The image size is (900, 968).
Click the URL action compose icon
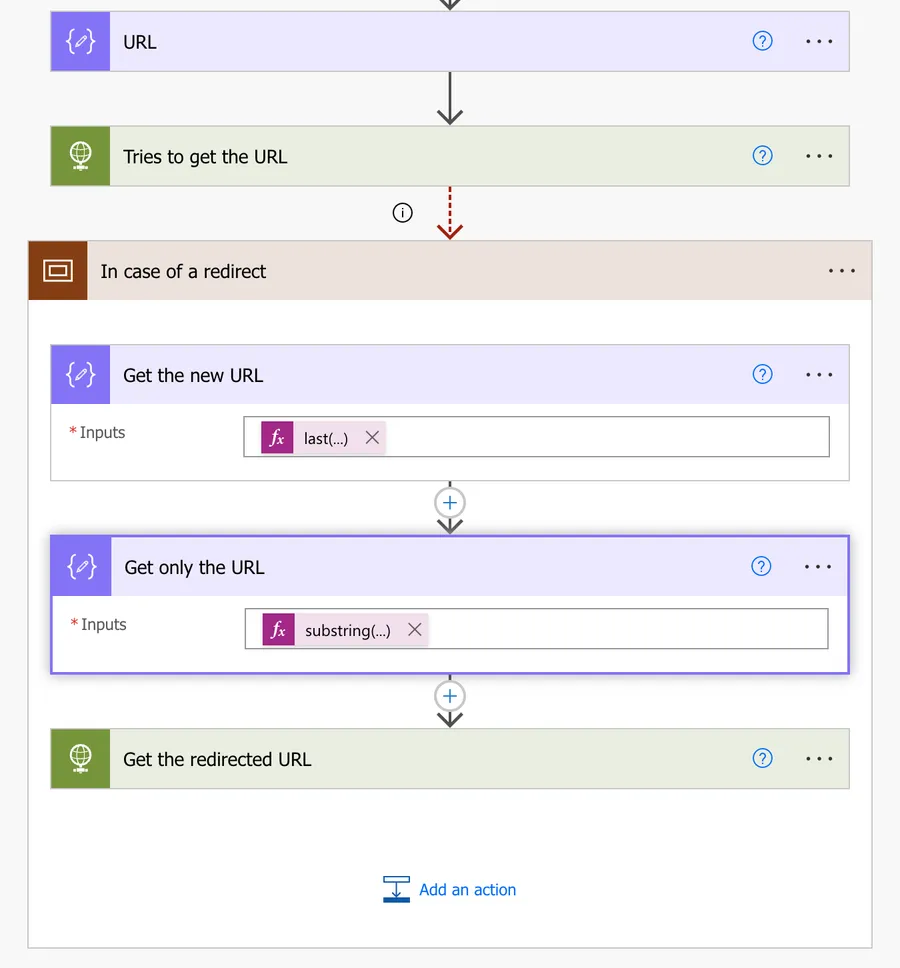(x=80, y=42)
